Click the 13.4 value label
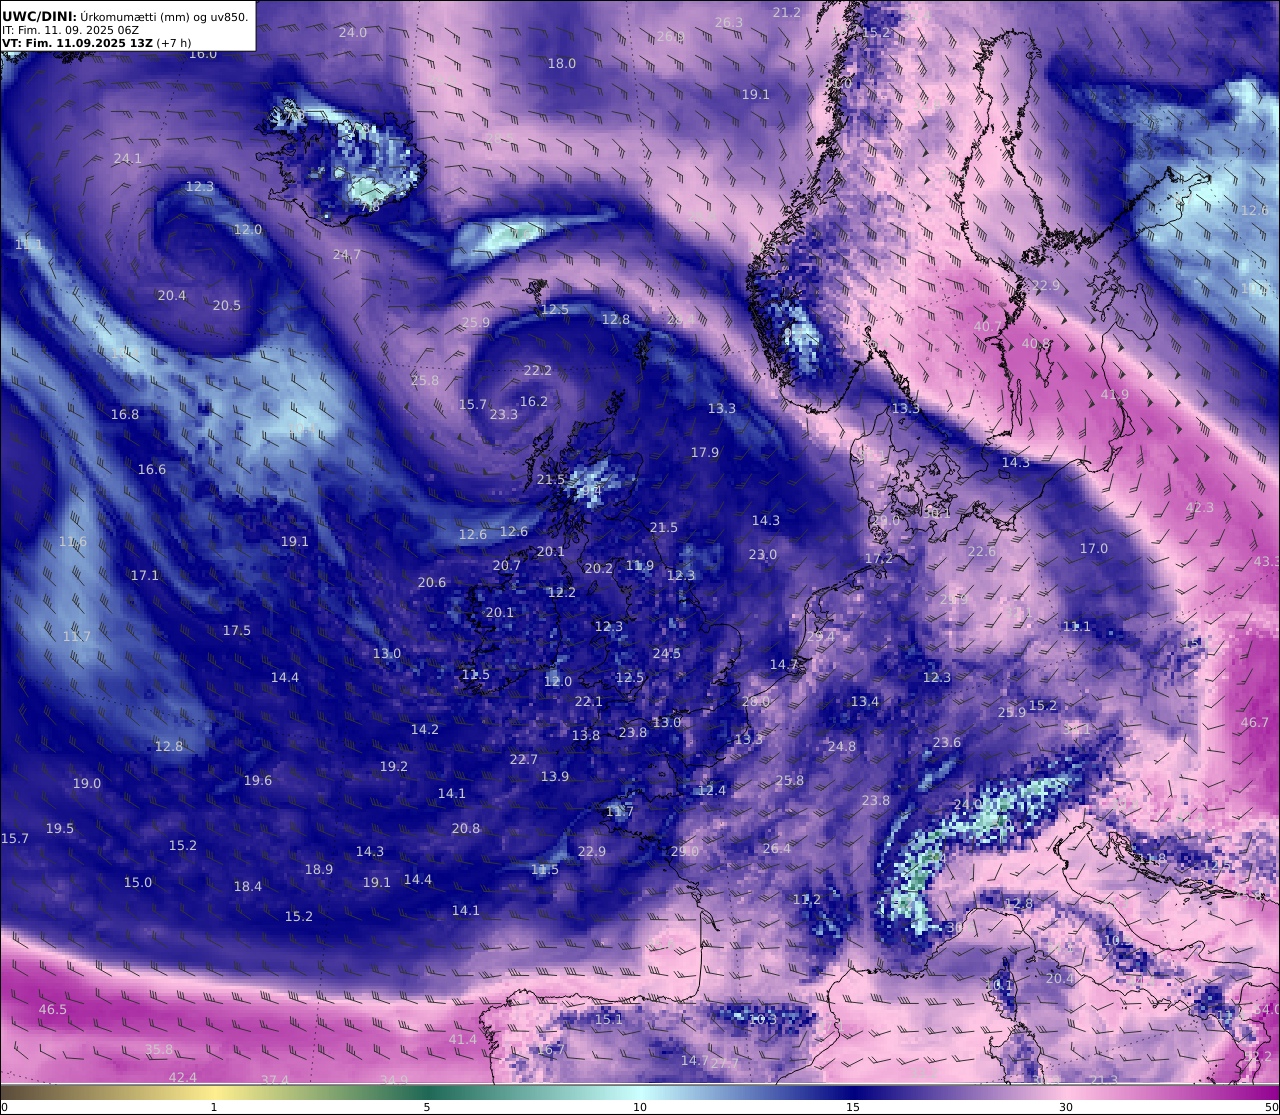Screen dimensions: 1280x1115 tap(865, 701)
